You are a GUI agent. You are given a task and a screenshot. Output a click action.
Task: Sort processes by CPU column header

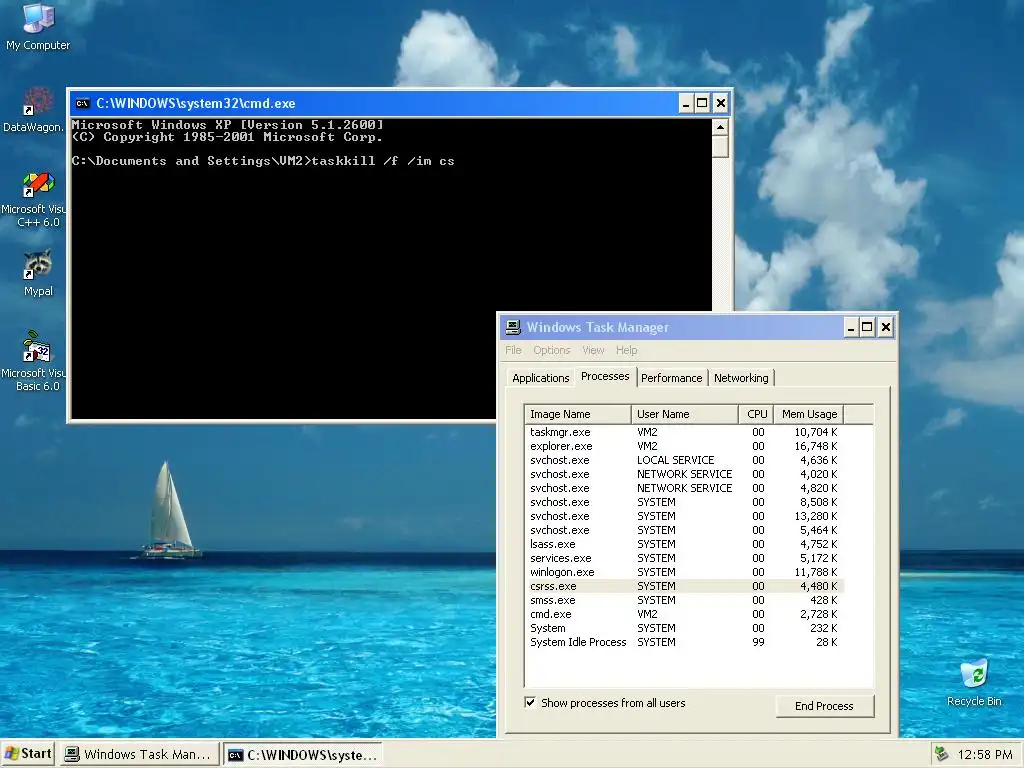[756, 414]
